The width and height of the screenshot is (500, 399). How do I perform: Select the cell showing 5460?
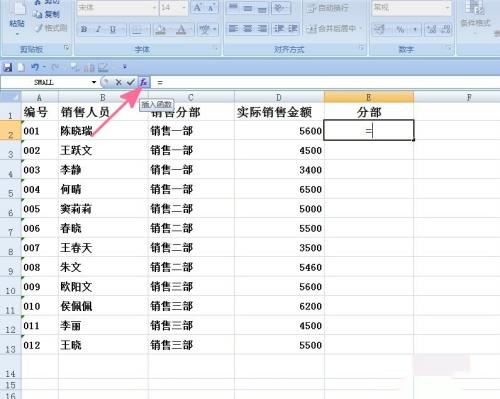279,267
